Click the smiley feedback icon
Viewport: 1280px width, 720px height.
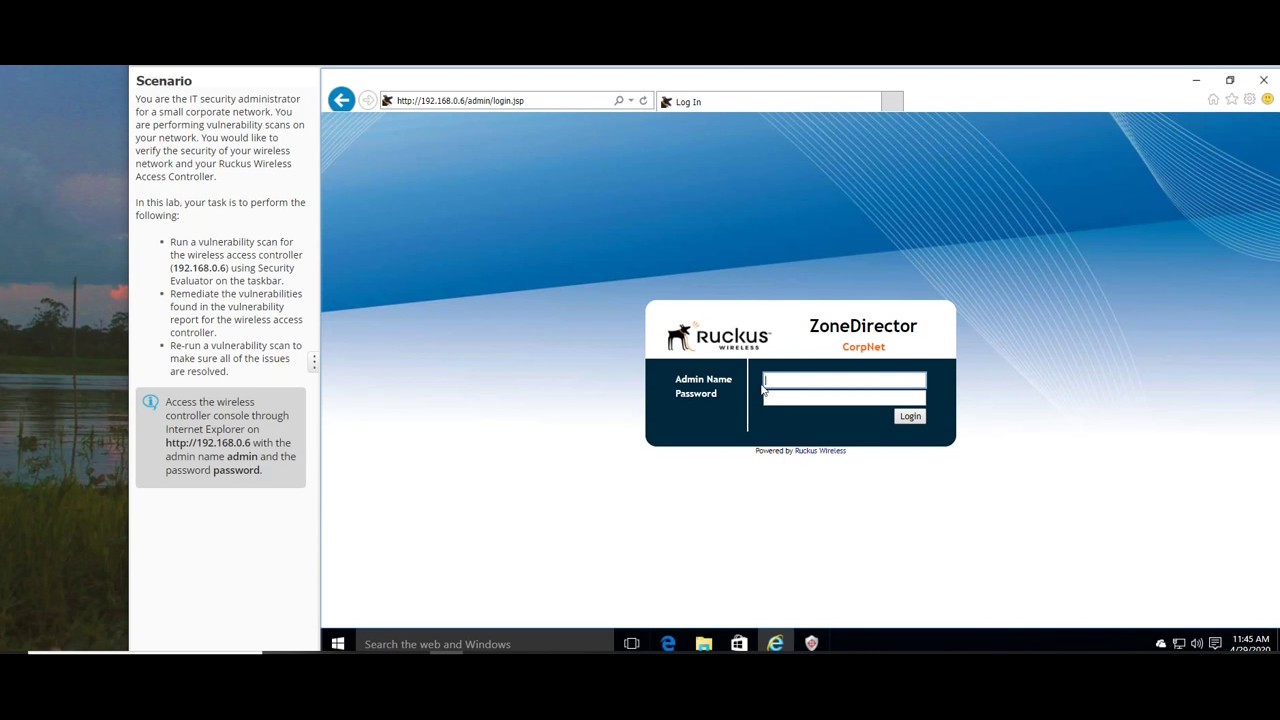pyautogui.click(x=1268, y=99)
